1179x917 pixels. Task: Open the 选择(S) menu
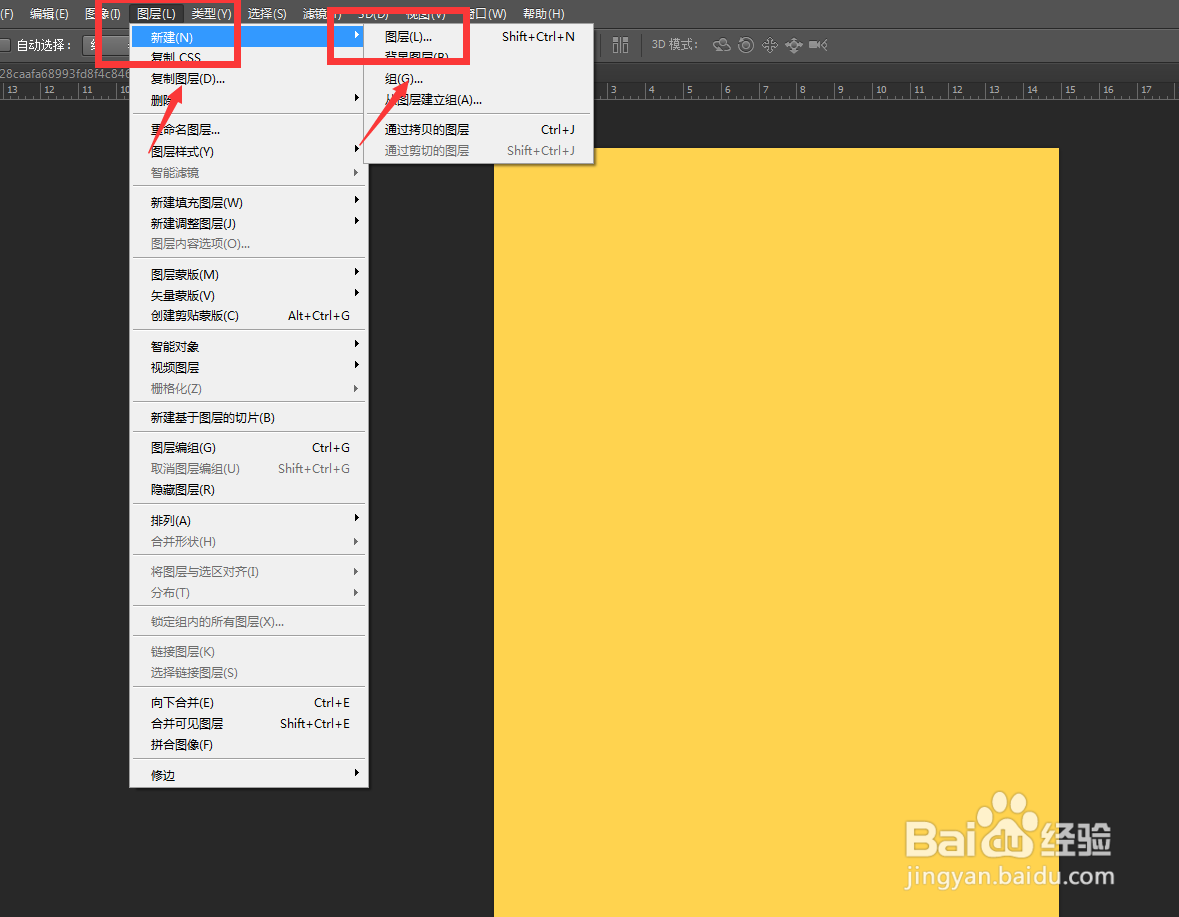tap(267, 14)
